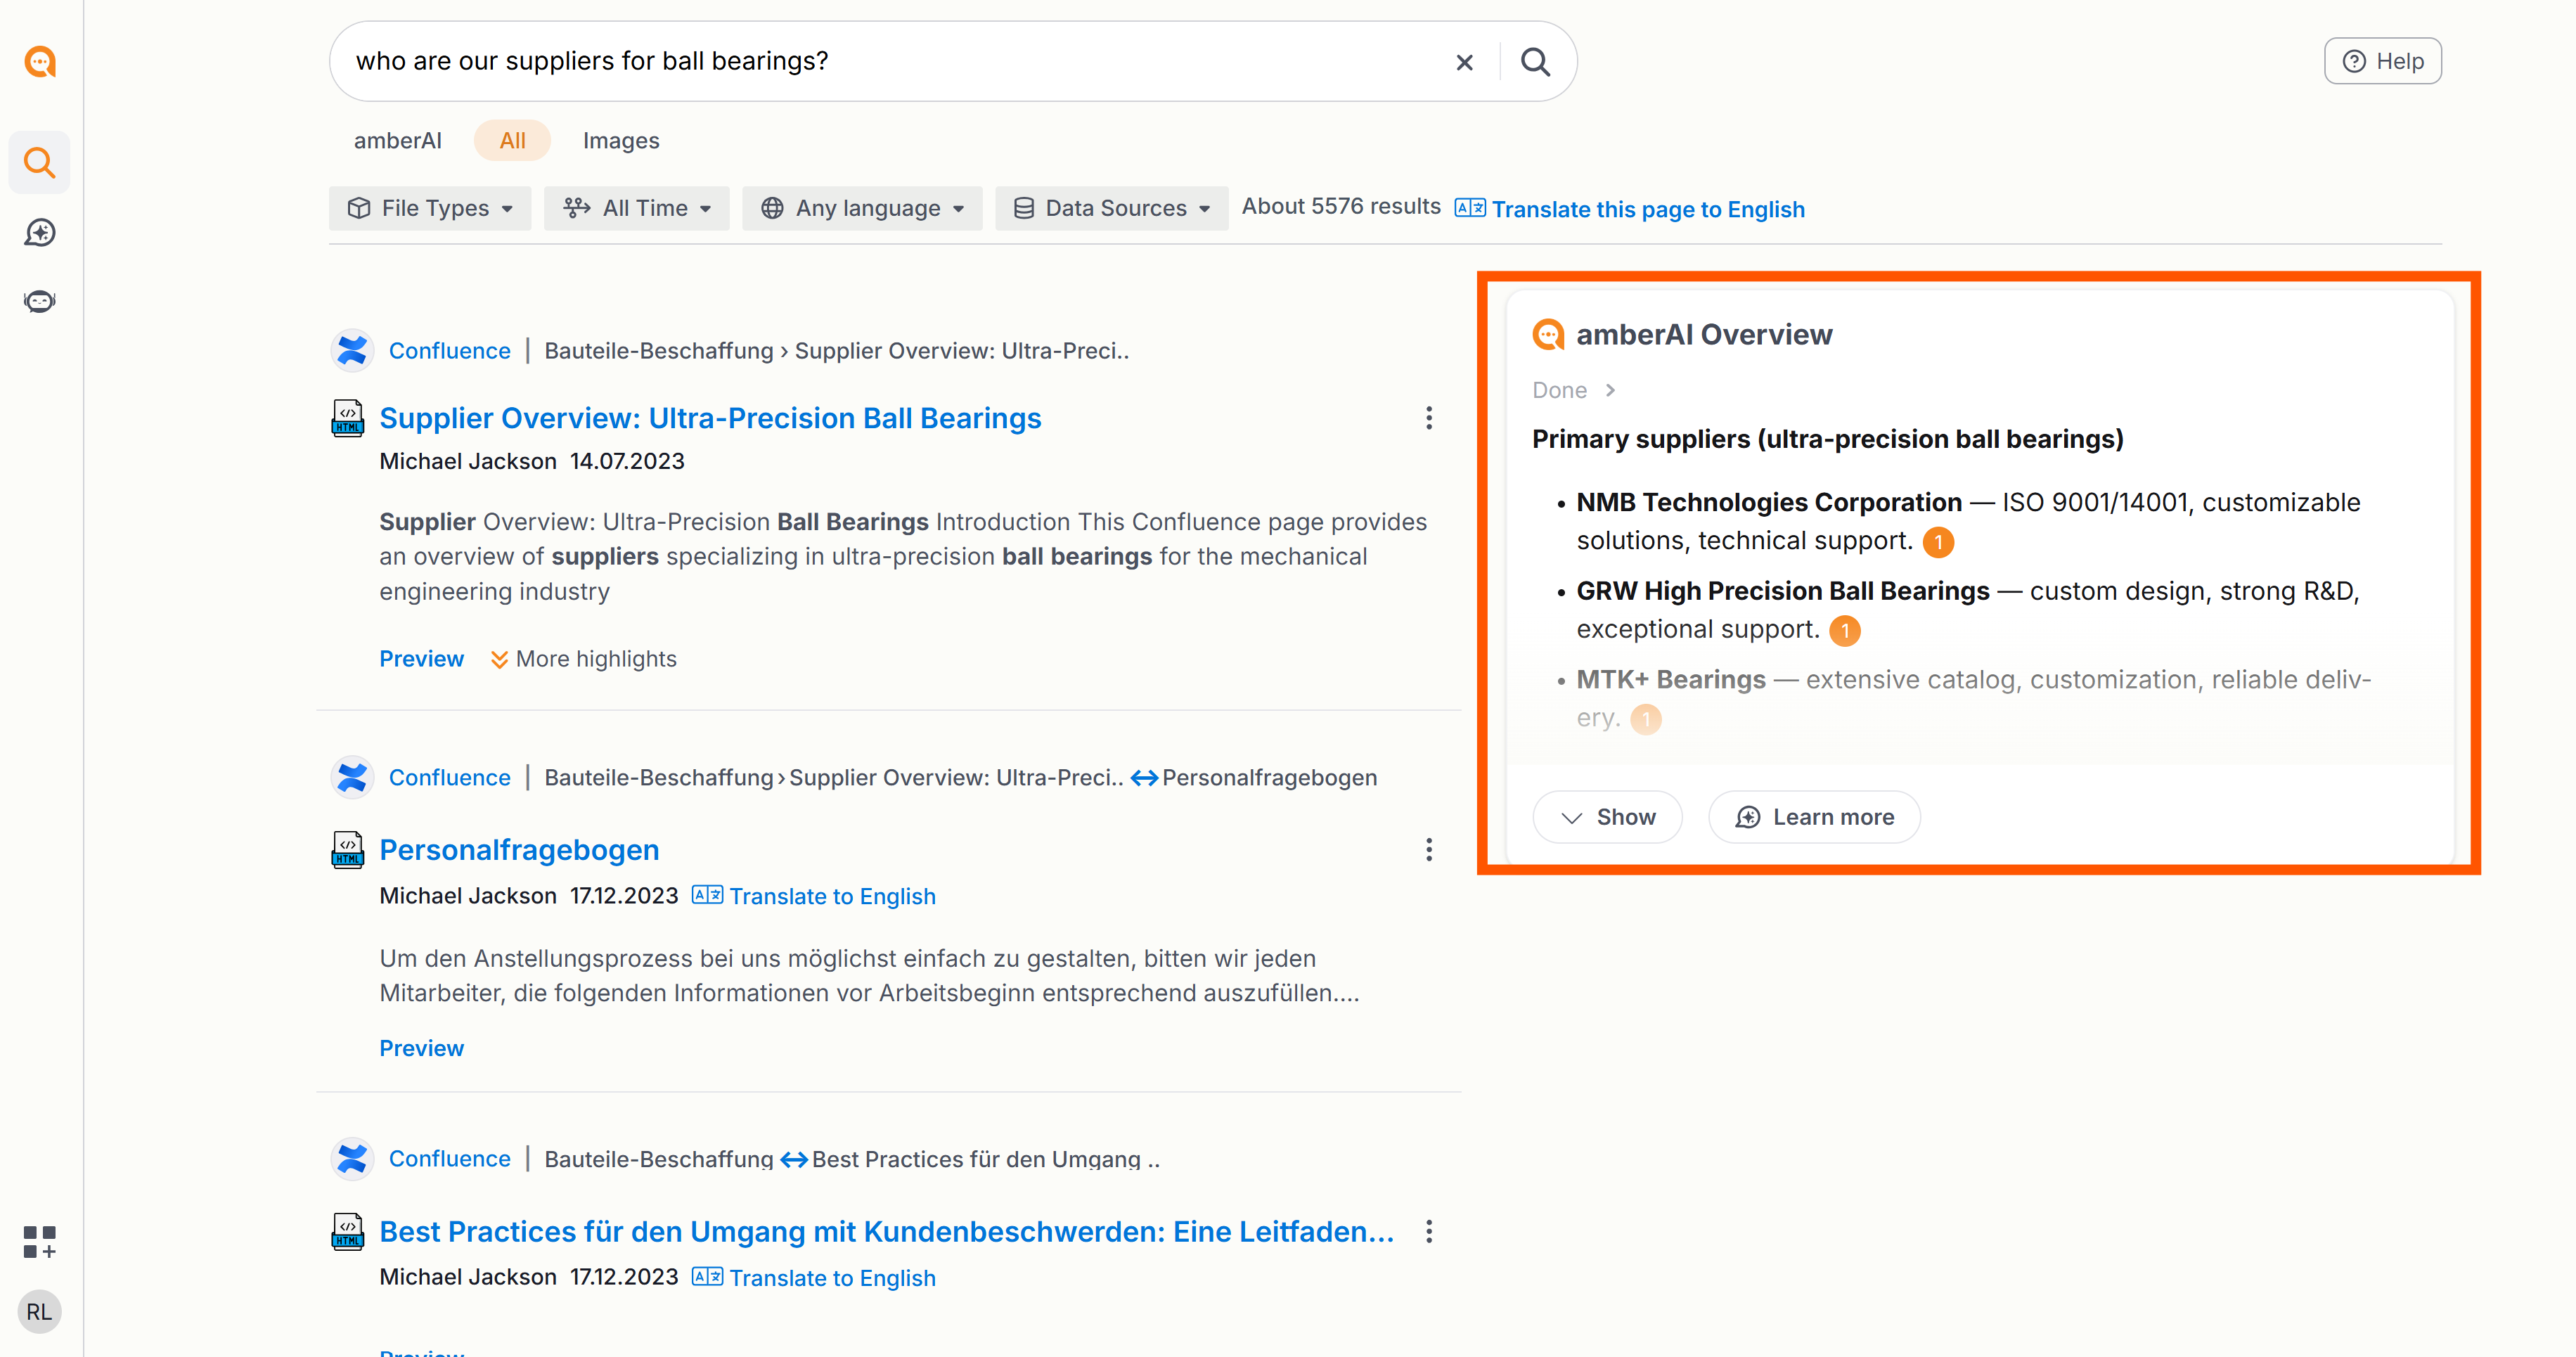The height and width of the screenshot is (1357, 2576).
Task: Click 'GRW High Precision Ball Bearings' in the overview
Action: [x=1783, y=591]
